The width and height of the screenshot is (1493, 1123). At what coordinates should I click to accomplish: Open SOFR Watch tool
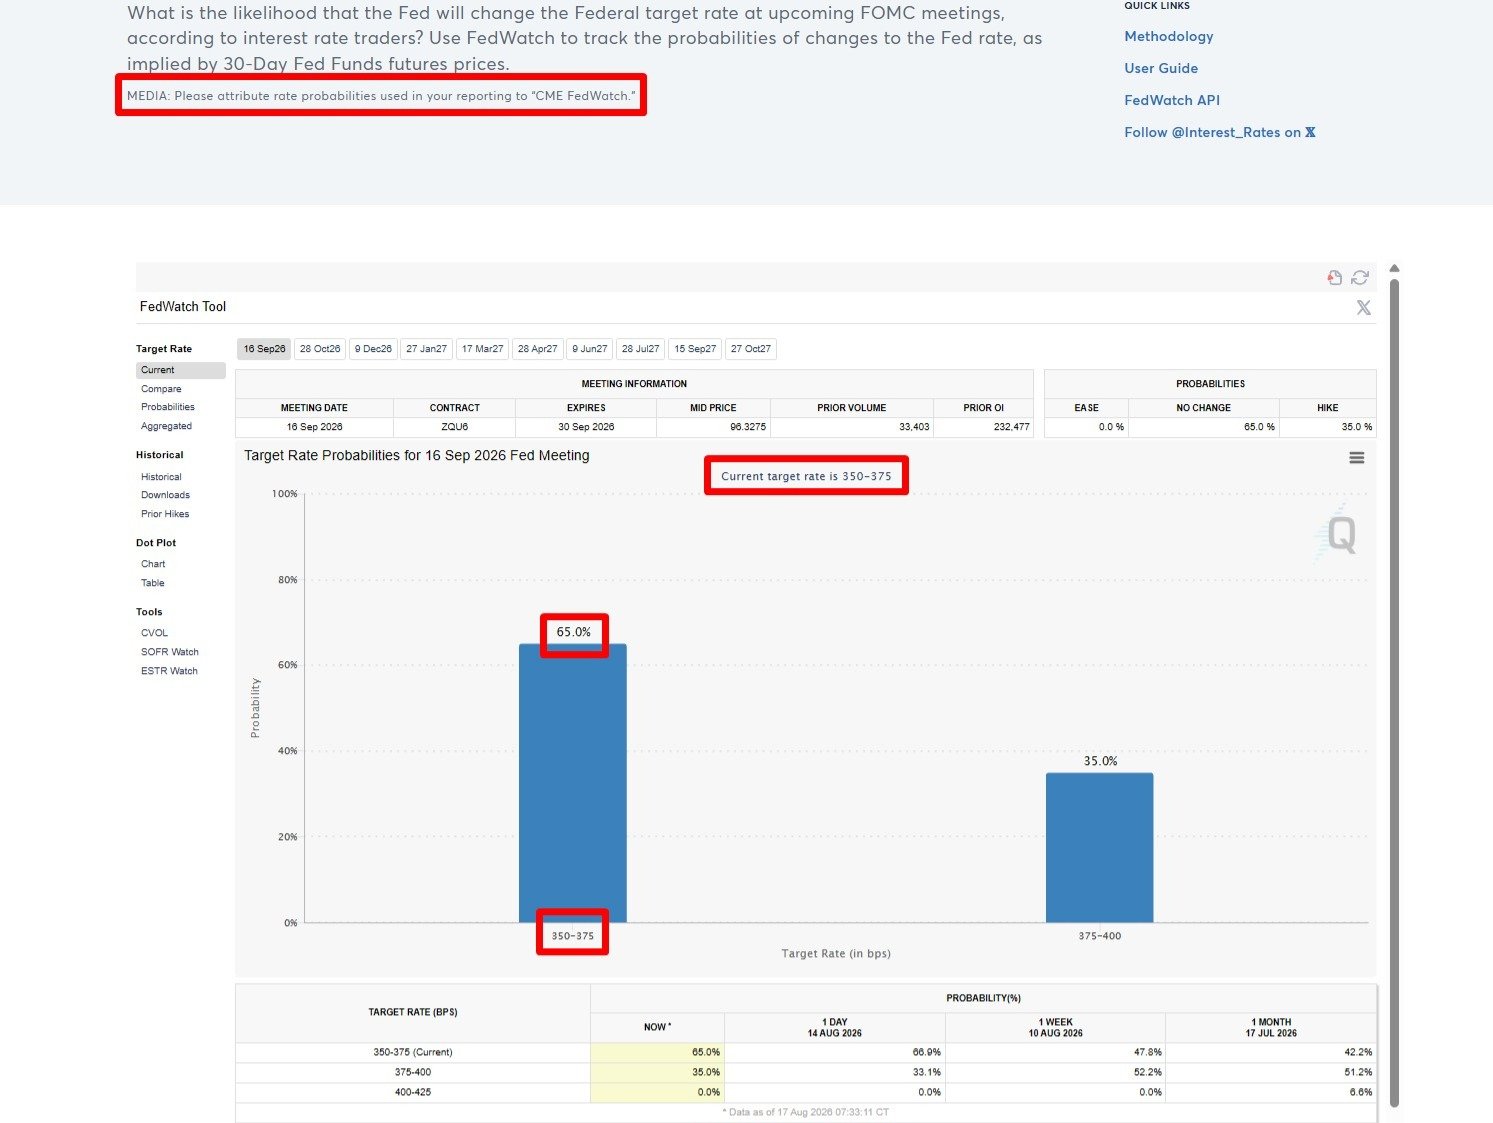(170, 652)
